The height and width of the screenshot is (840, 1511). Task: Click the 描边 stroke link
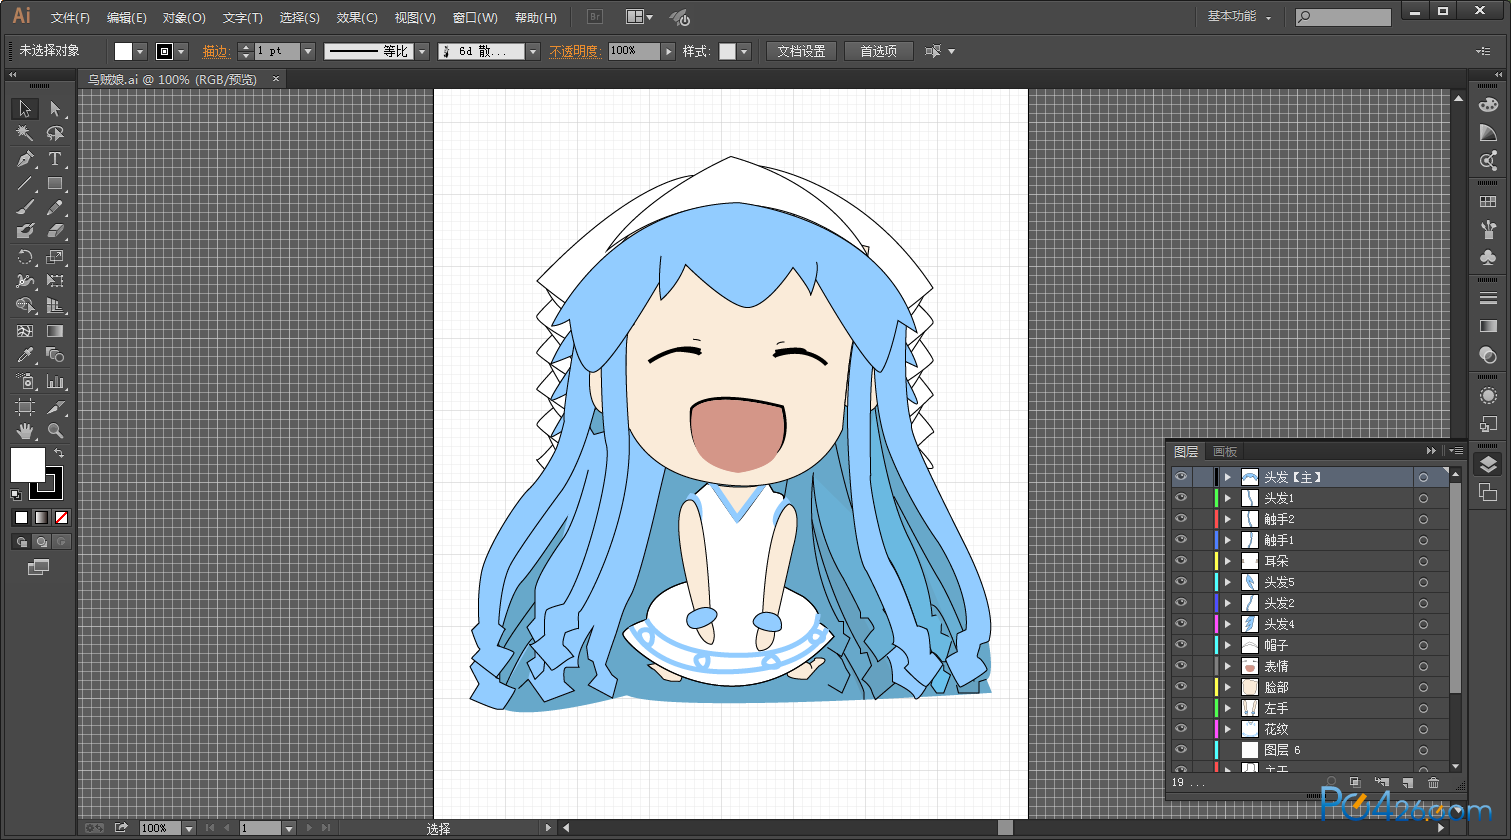pos(216,51)
